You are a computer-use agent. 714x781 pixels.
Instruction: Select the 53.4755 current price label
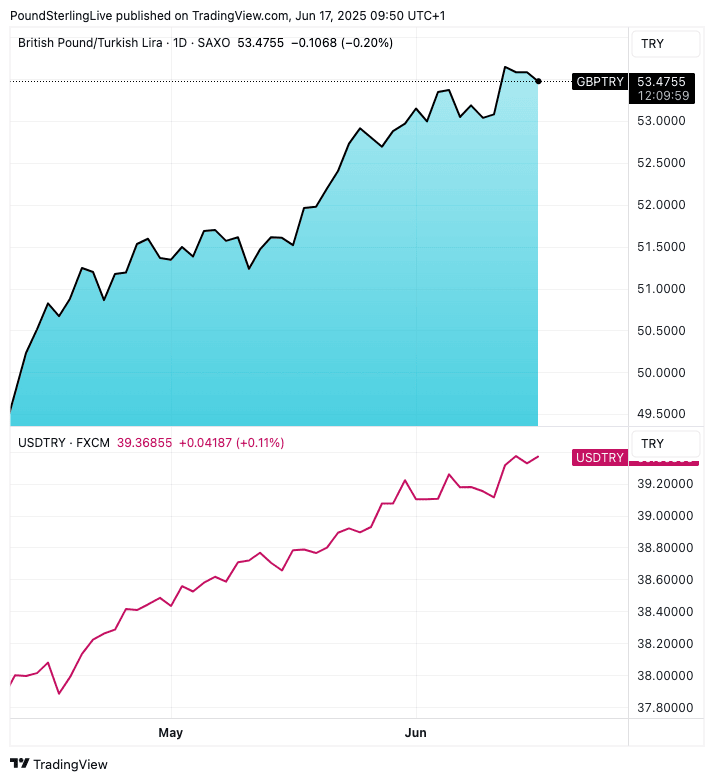coord(662,81)
